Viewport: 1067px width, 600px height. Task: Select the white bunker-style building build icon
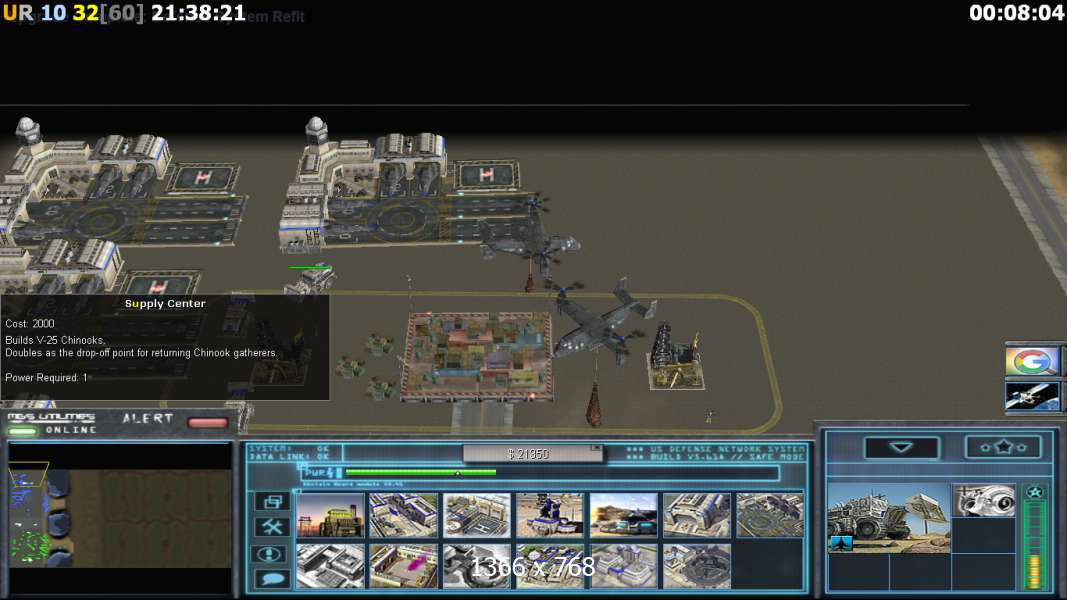(x=697, y=515)
